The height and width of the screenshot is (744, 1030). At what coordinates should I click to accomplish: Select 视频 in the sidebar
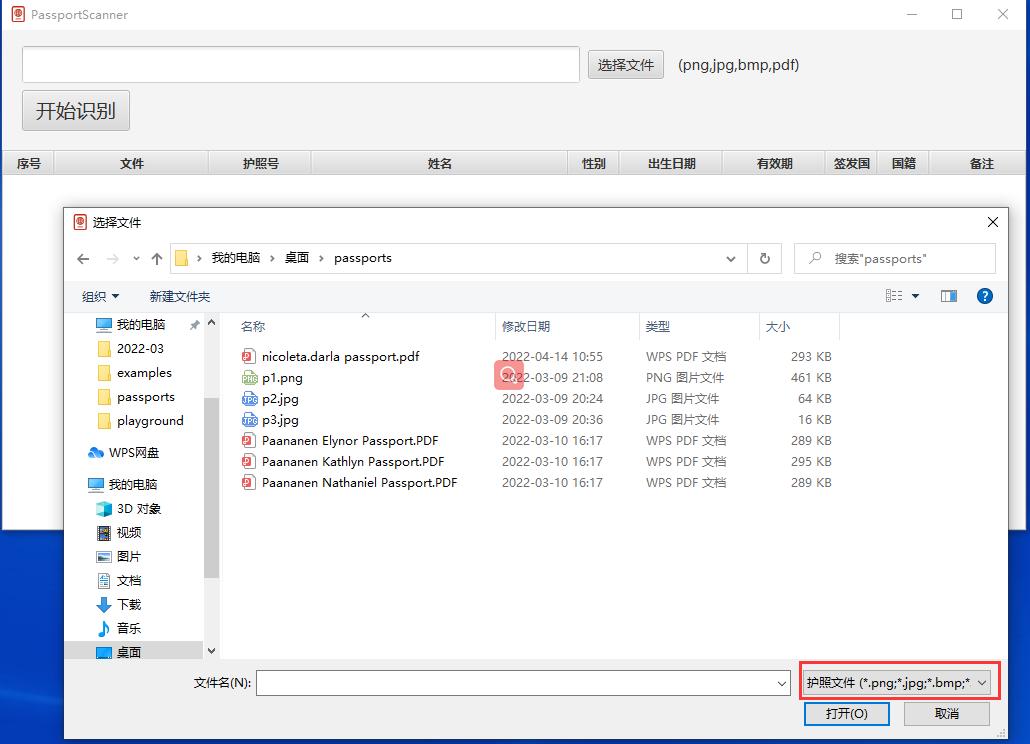click(x=129, y=533)
